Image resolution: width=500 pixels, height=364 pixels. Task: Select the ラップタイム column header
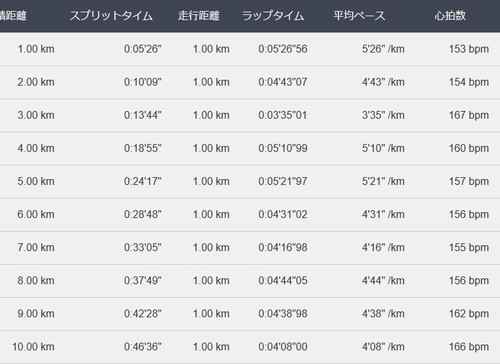click(273, 16)
